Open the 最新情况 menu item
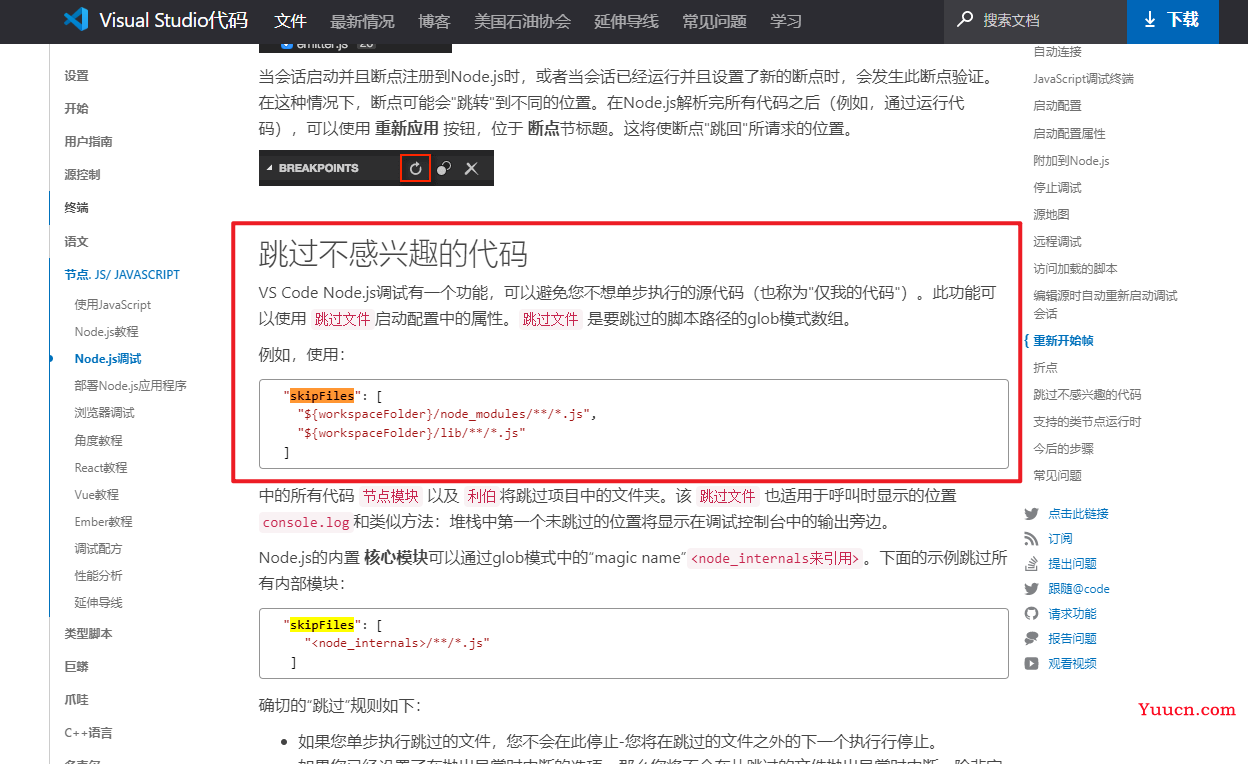Viewport: 1248px width, 764px height. click(362, 21)
